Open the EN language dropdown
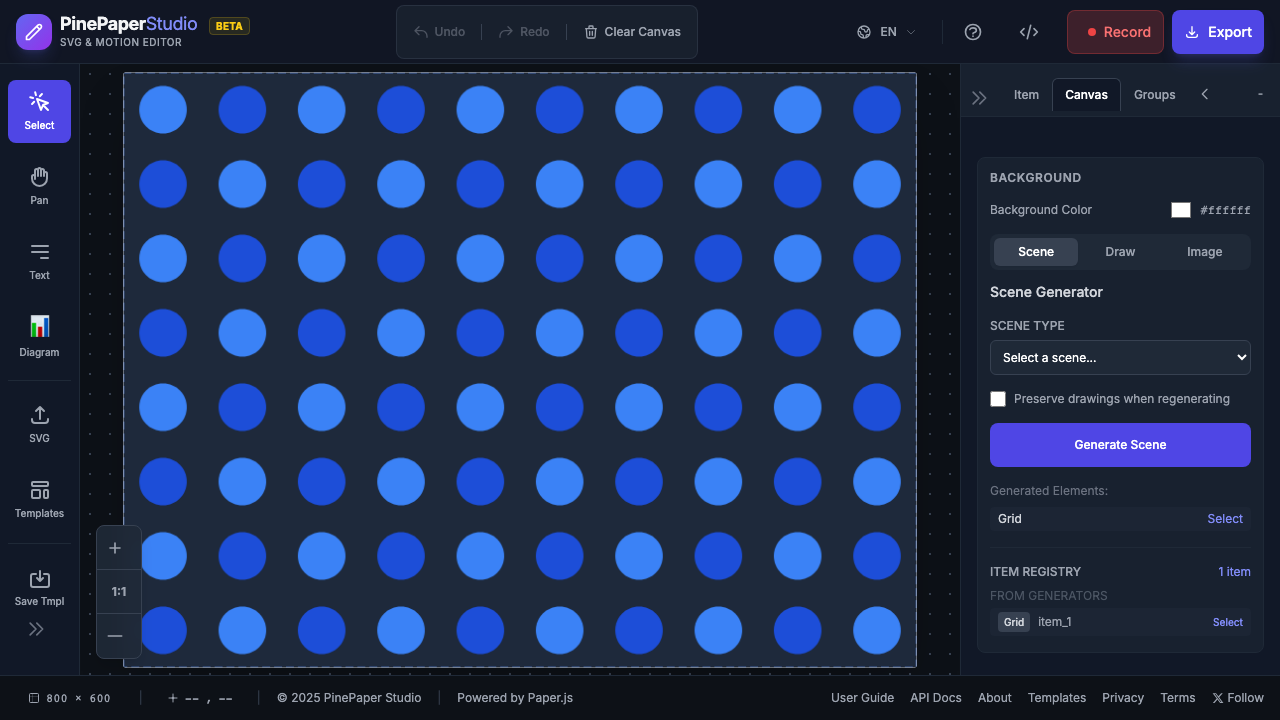The width and height of the screenshot is (1280, 720). tap(885, 32)
